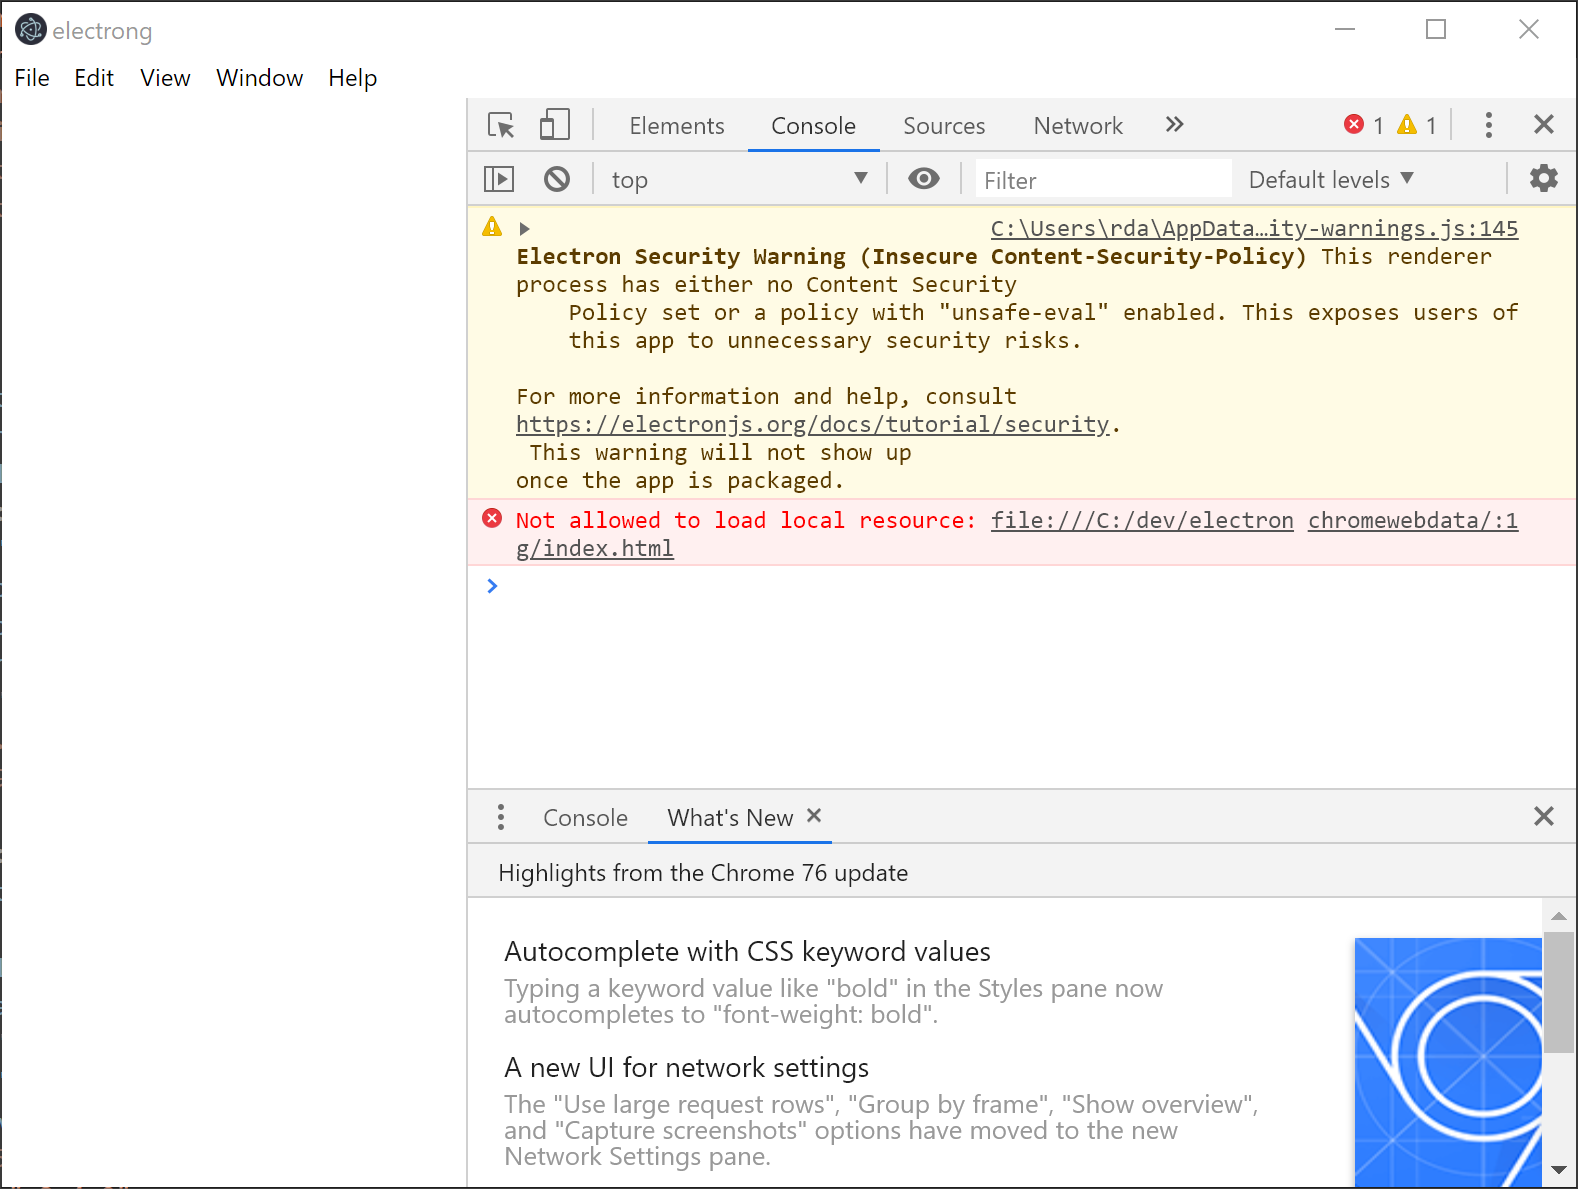Open the File menu
This screenshot has height=1189, width=1578.
(32, 78)
